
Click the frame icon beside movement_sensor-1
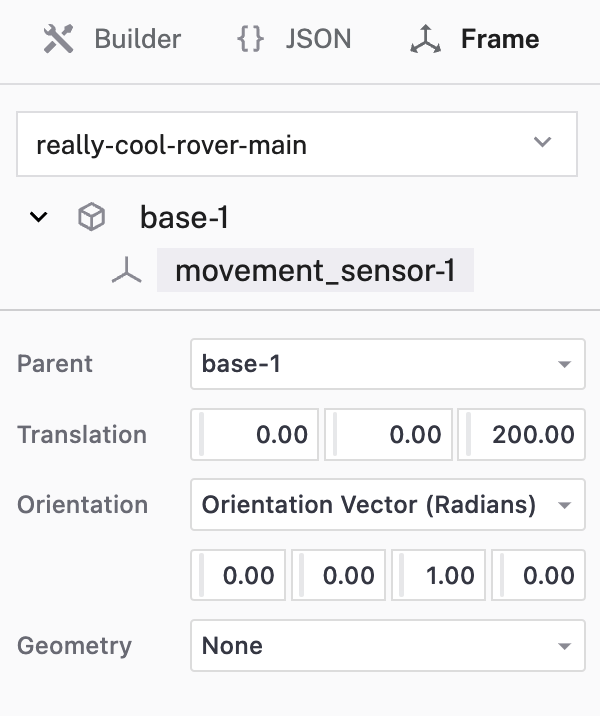click(x=126, y=271)
